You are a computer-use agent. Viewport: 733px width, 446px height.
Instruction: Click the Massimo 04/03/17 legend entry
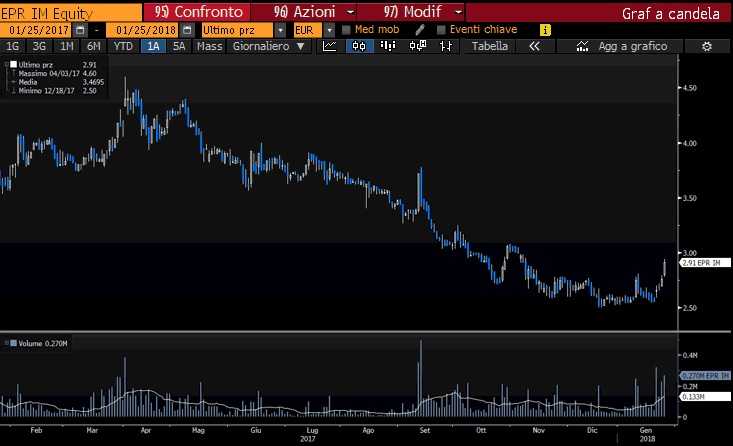(x=57, y=73)
